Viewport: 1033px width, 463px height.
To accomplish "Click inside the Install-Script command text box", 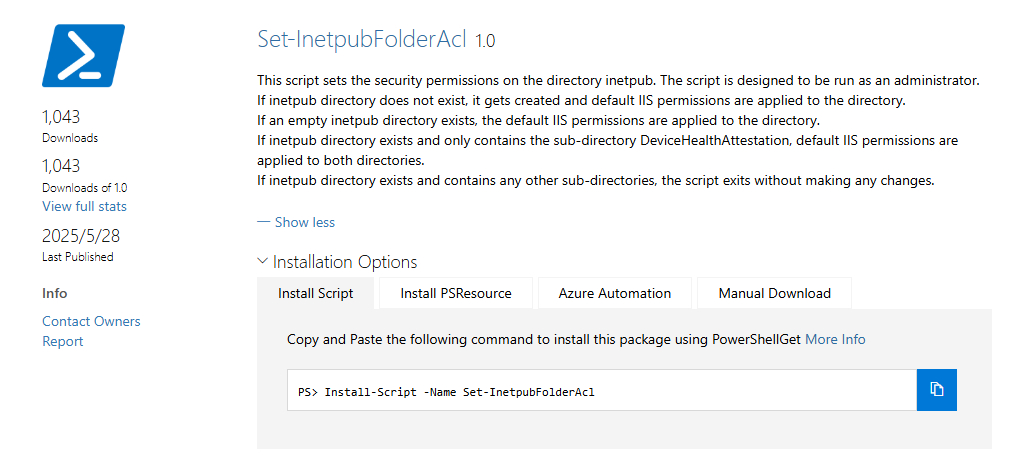I will tap(602, 390).
